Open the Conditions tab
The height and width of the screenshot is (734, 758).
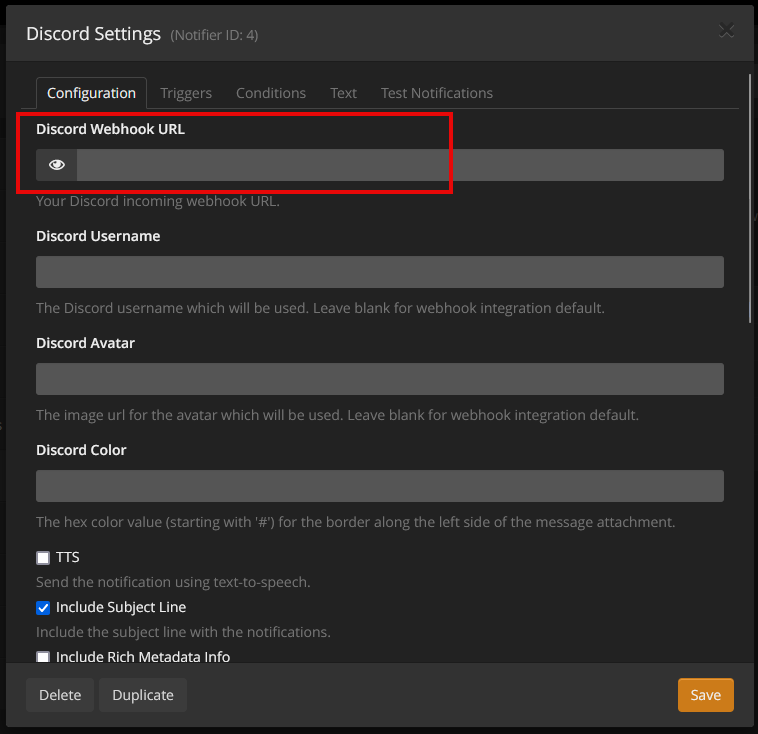point(271,93)
